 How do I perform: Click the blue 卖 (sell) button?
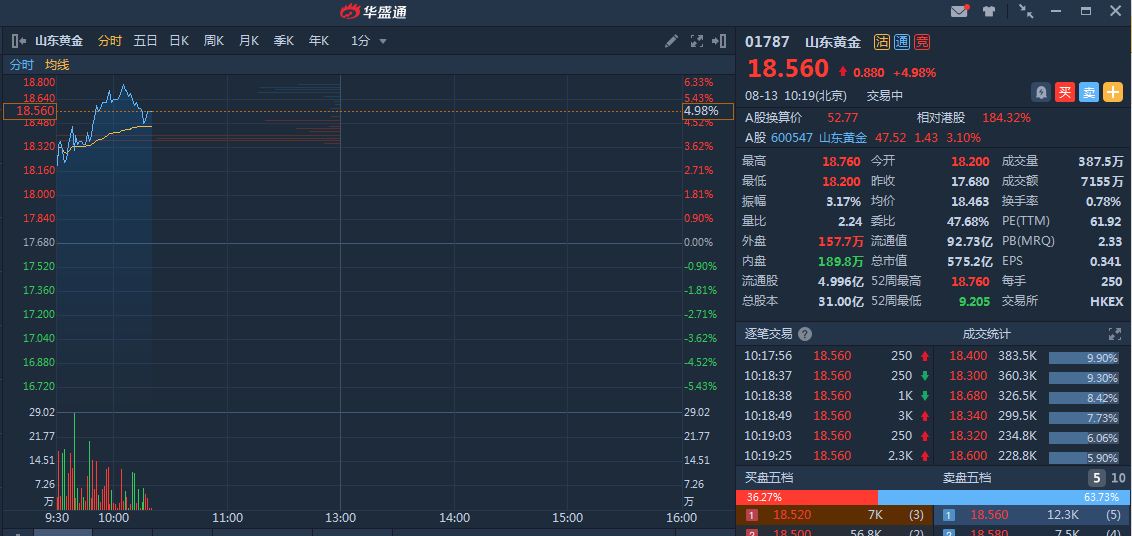(x=1089, y=92)
